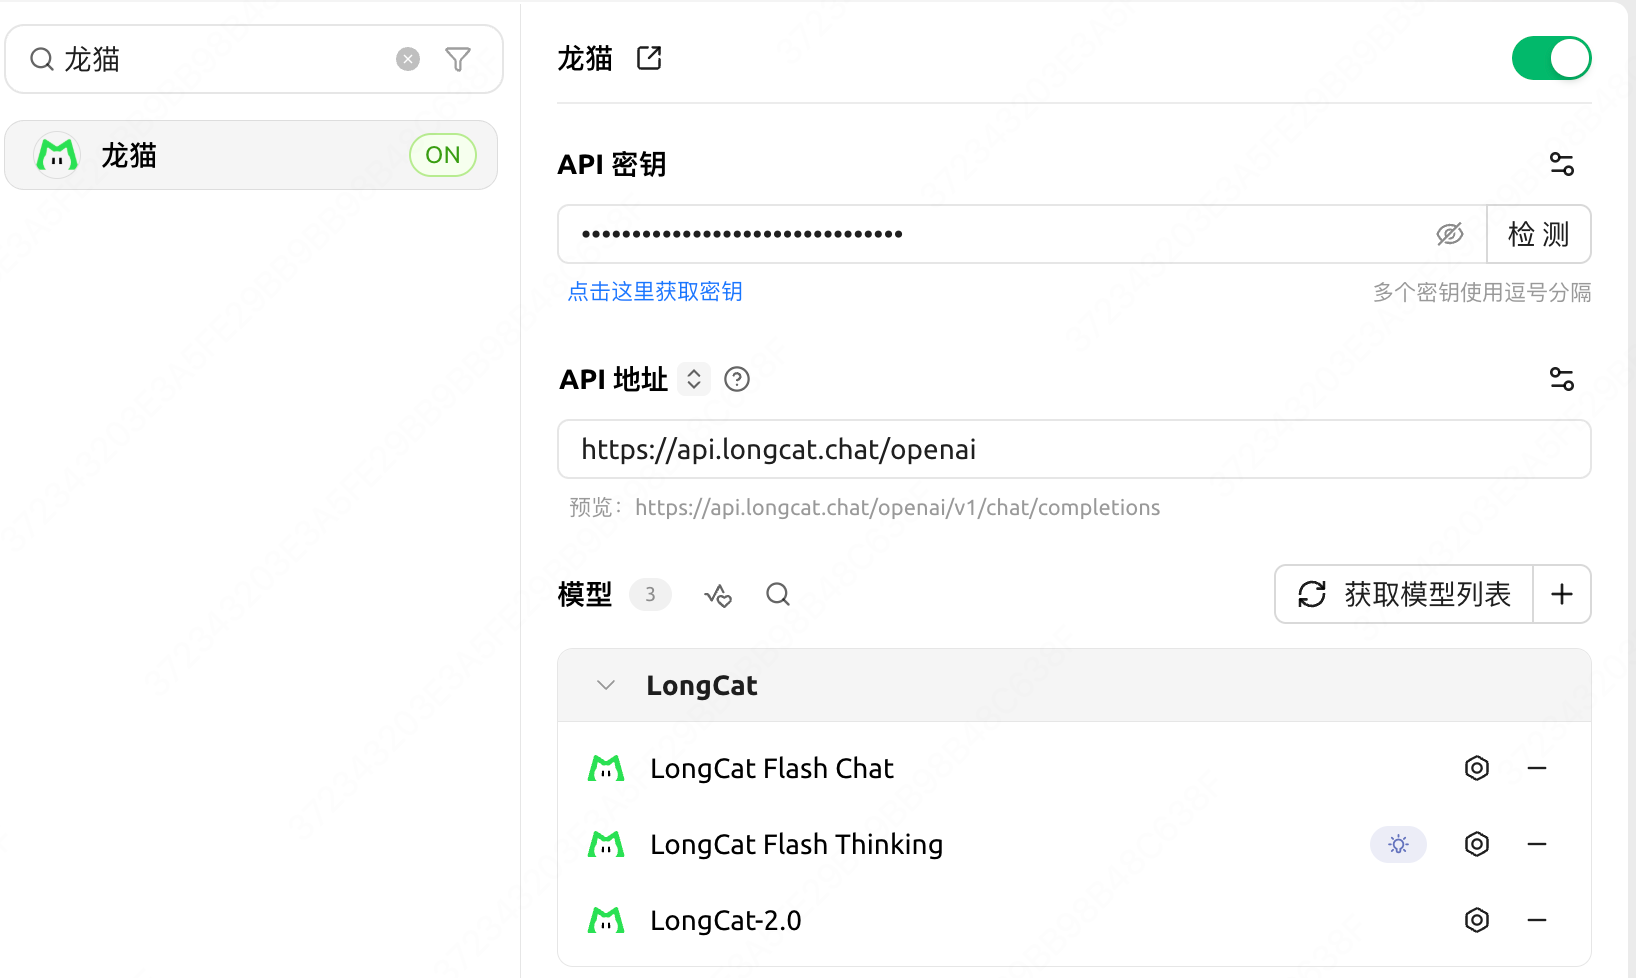The width and height of the screenshot is (1636, 978).
Task: Open the provider filter funnel icon
Action: coord(458,59)
